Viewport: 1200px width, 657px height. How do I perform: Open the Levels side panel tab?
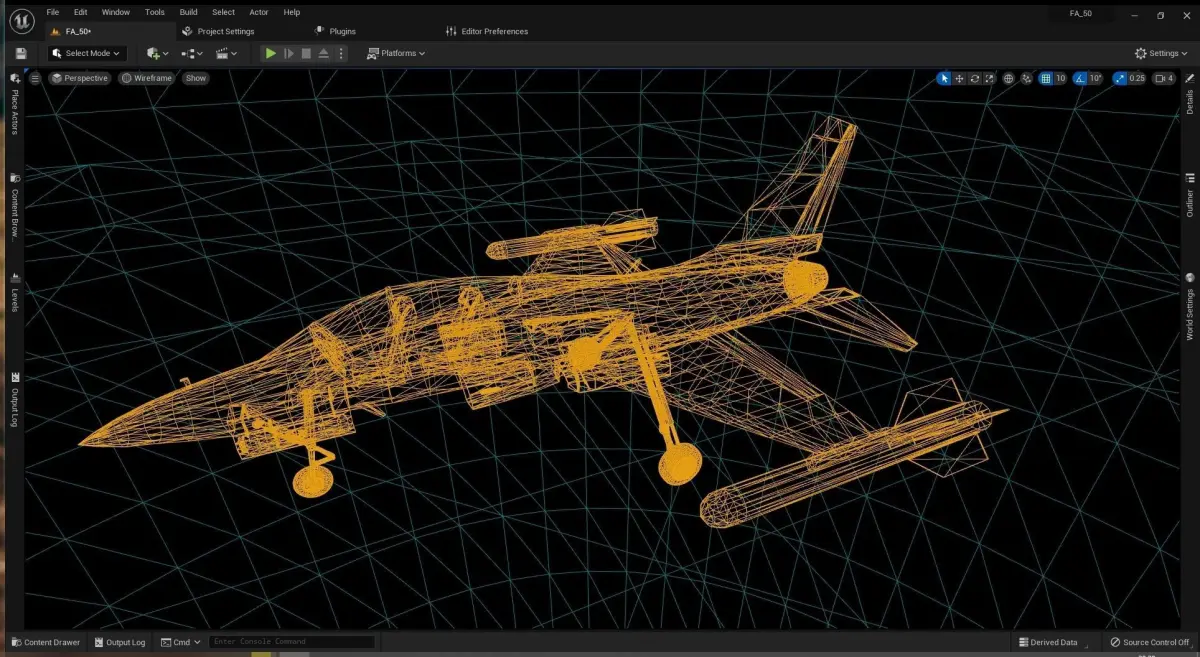coord(14,292)
